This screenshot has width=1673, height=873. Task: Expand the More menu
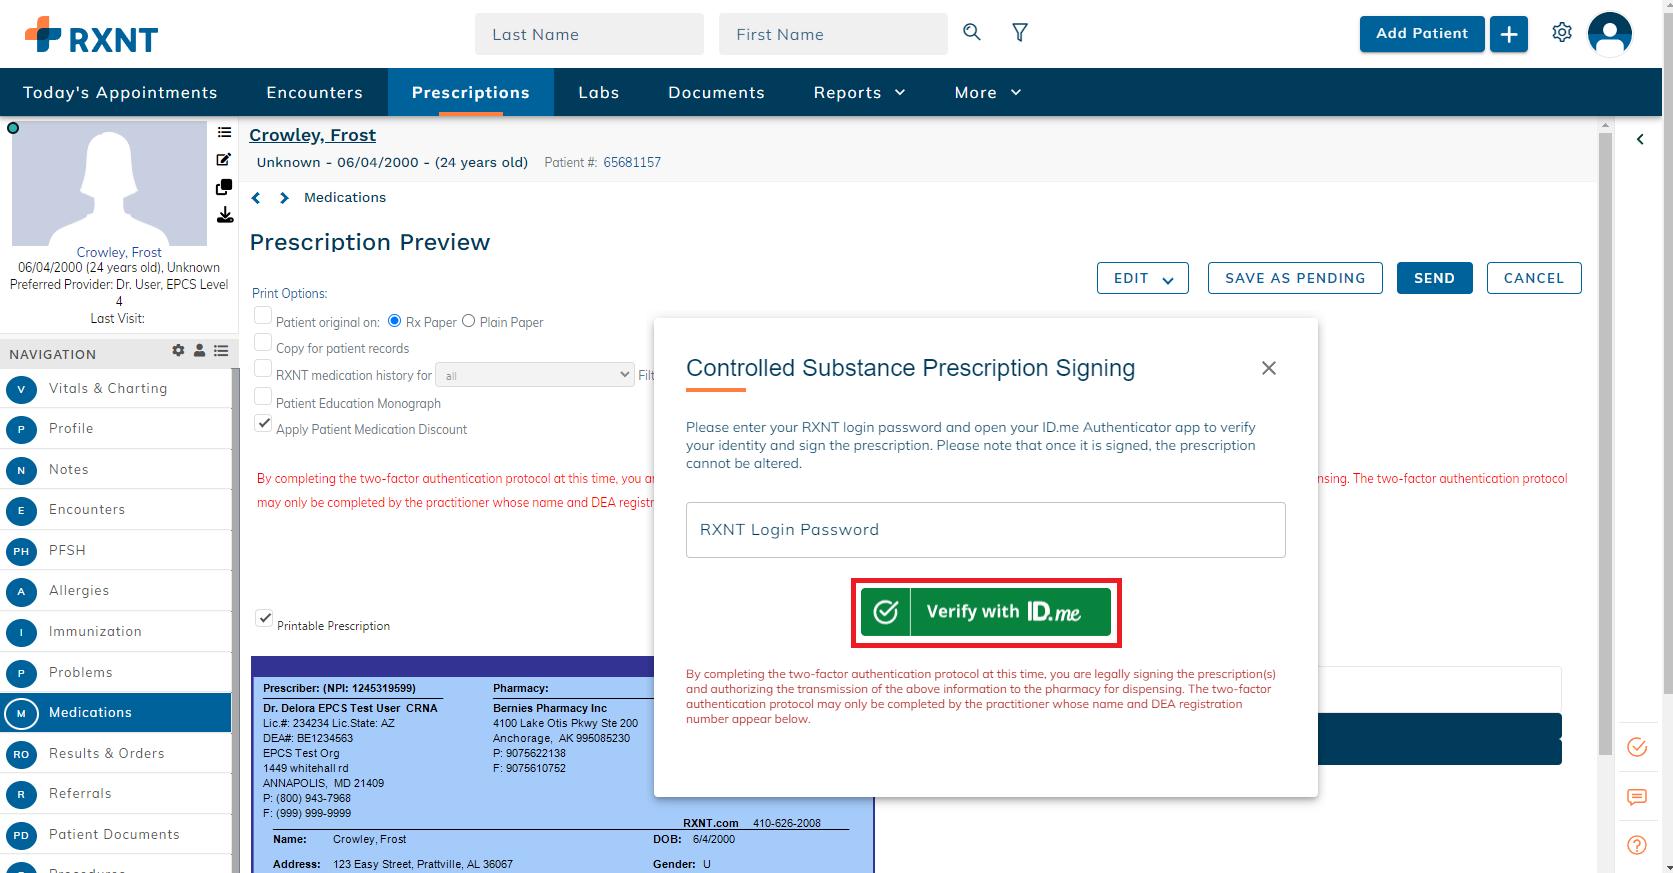pos(988,92)
